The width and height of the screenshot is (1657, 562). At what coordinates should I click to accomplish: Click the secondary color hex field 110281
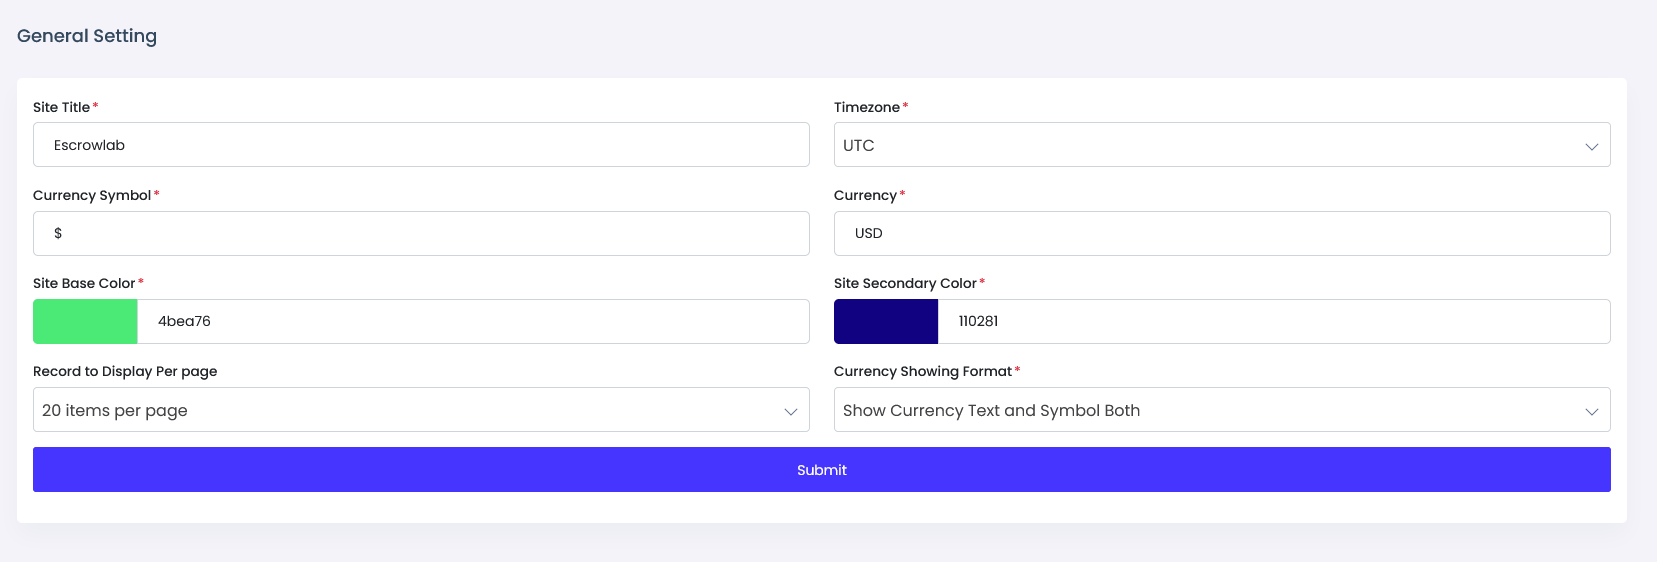1272,321
